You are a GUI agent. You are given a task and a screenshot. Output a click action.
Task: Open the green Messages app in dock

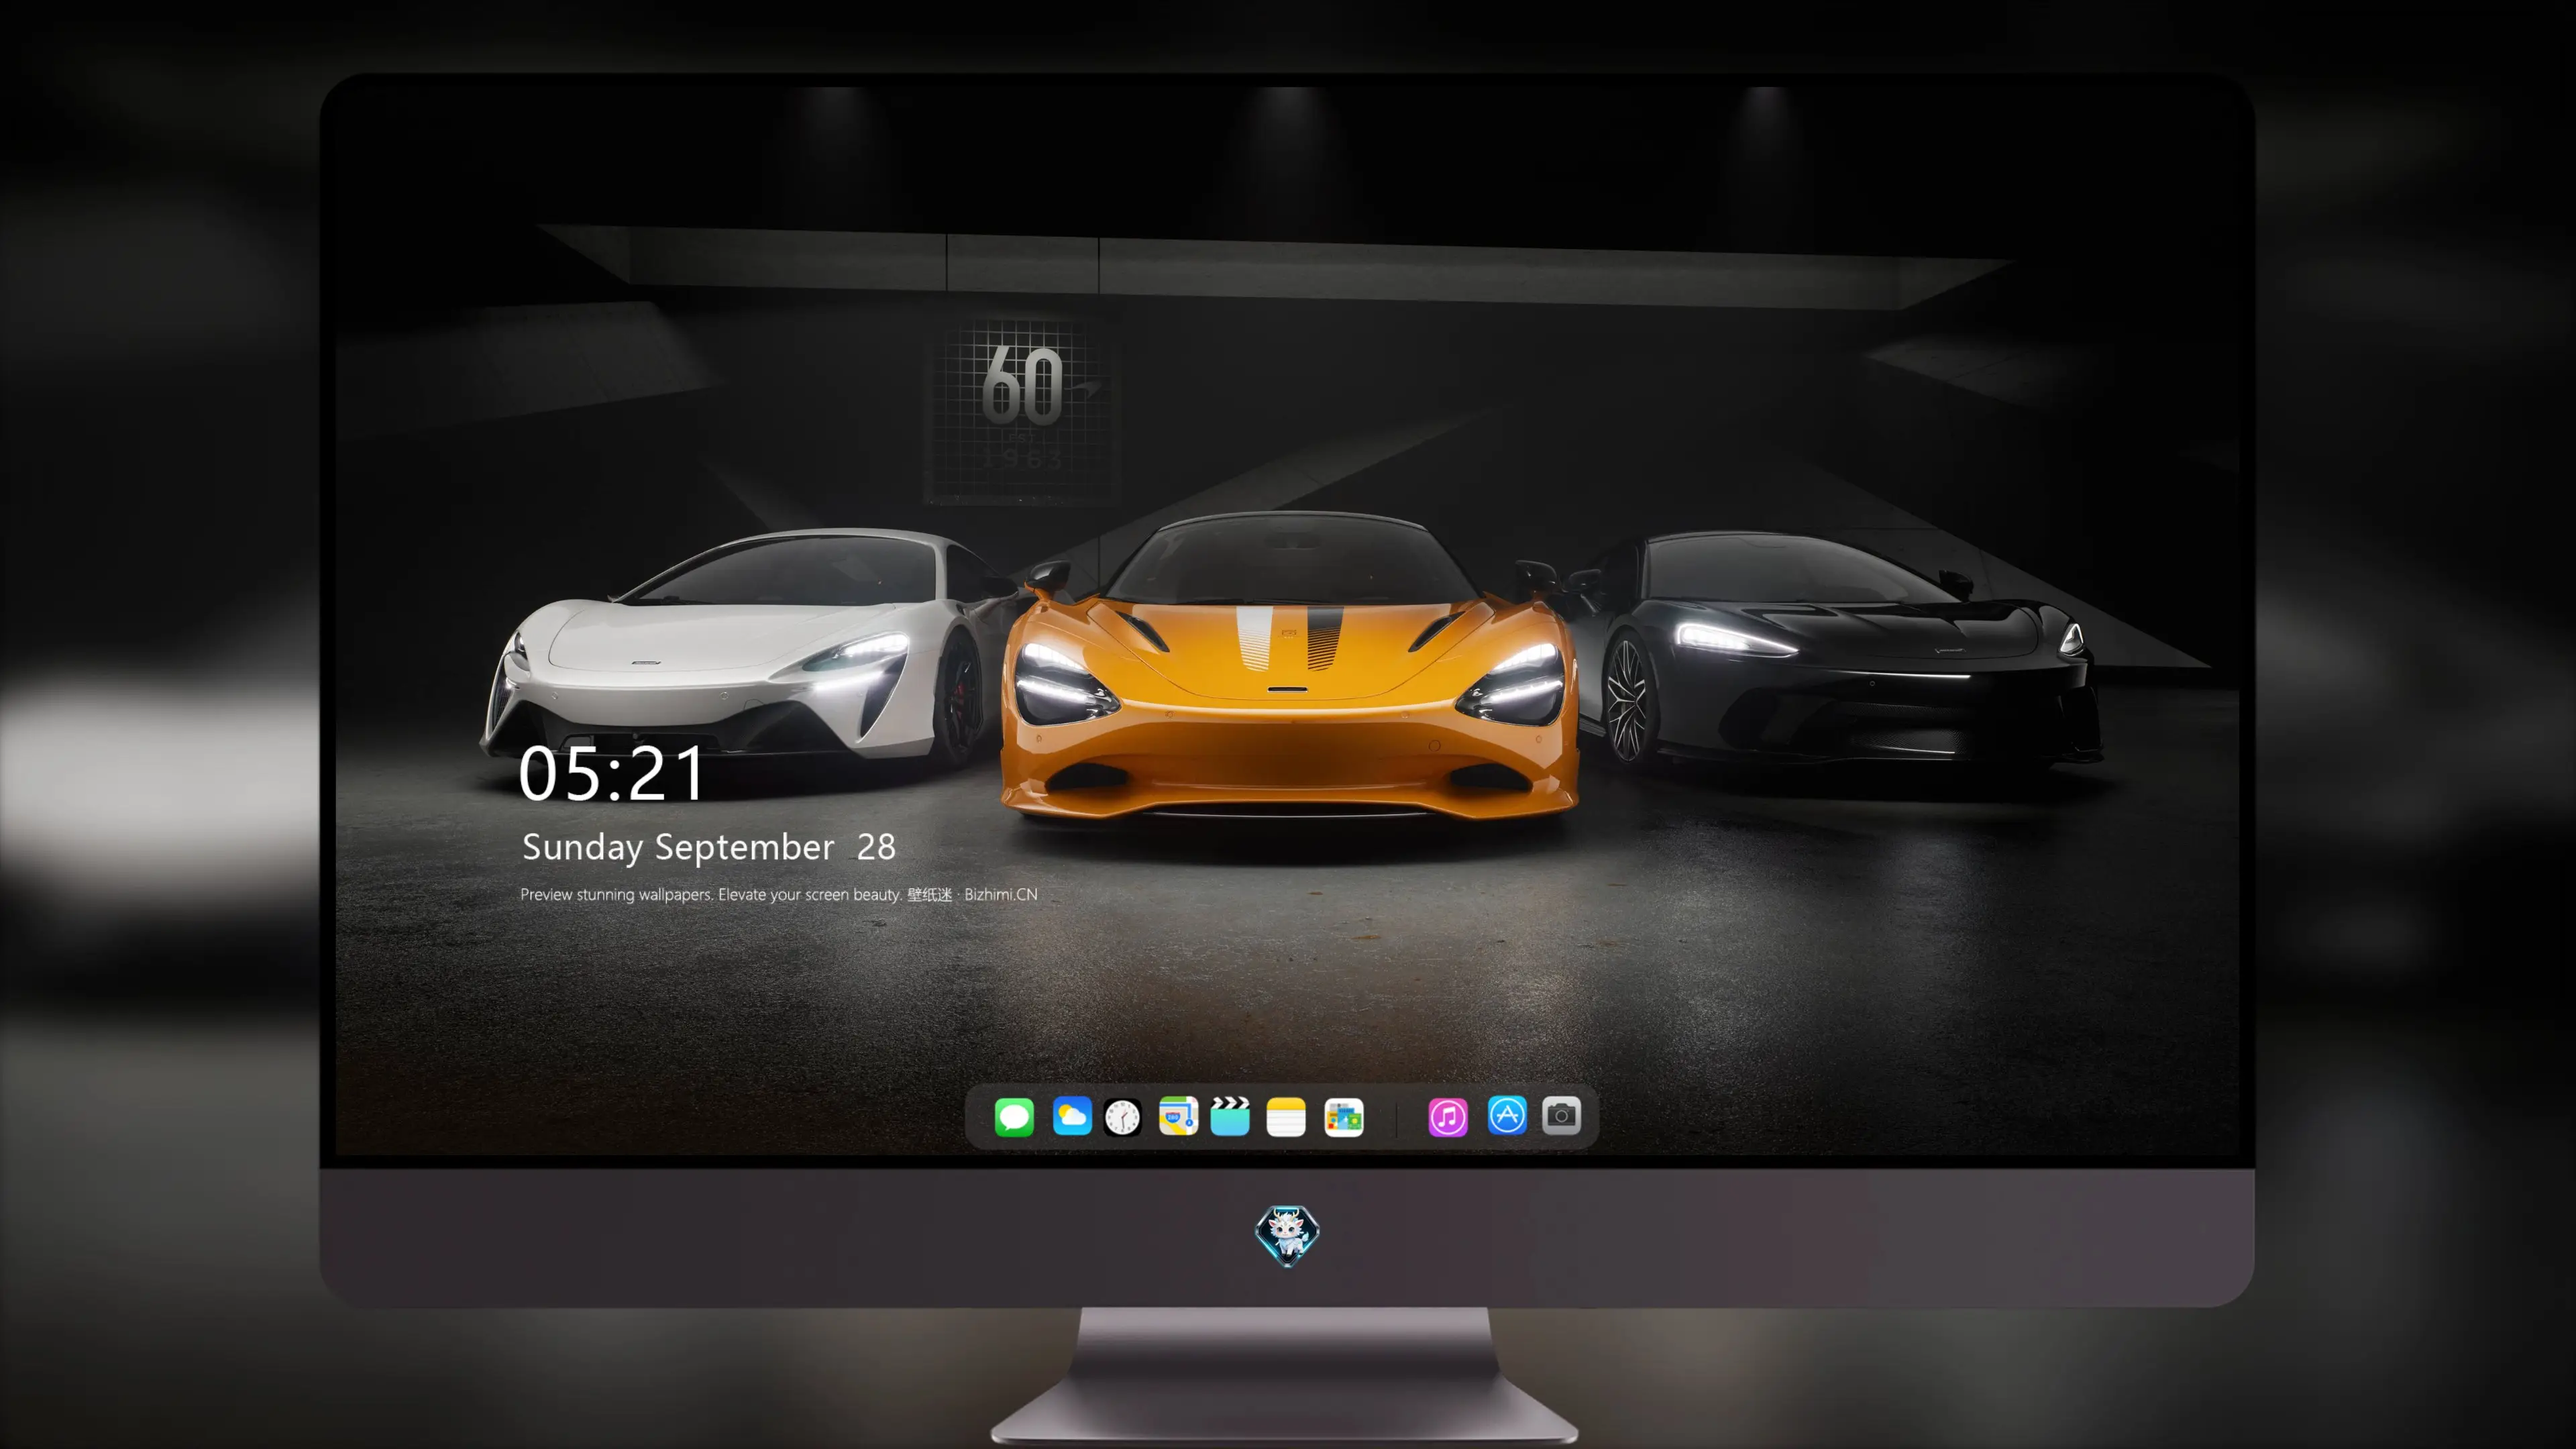point(1014,1116)
